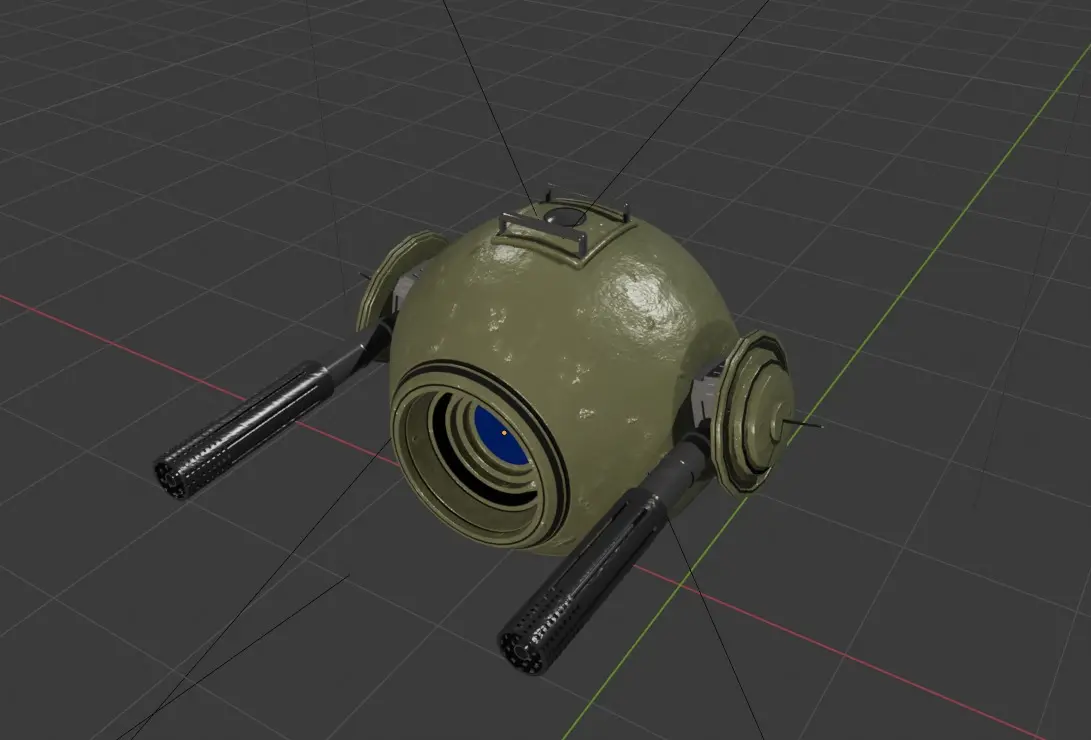1091x740 pixels.
Task: Select the blue lens inside the front opening
Action: pos(500,437)
